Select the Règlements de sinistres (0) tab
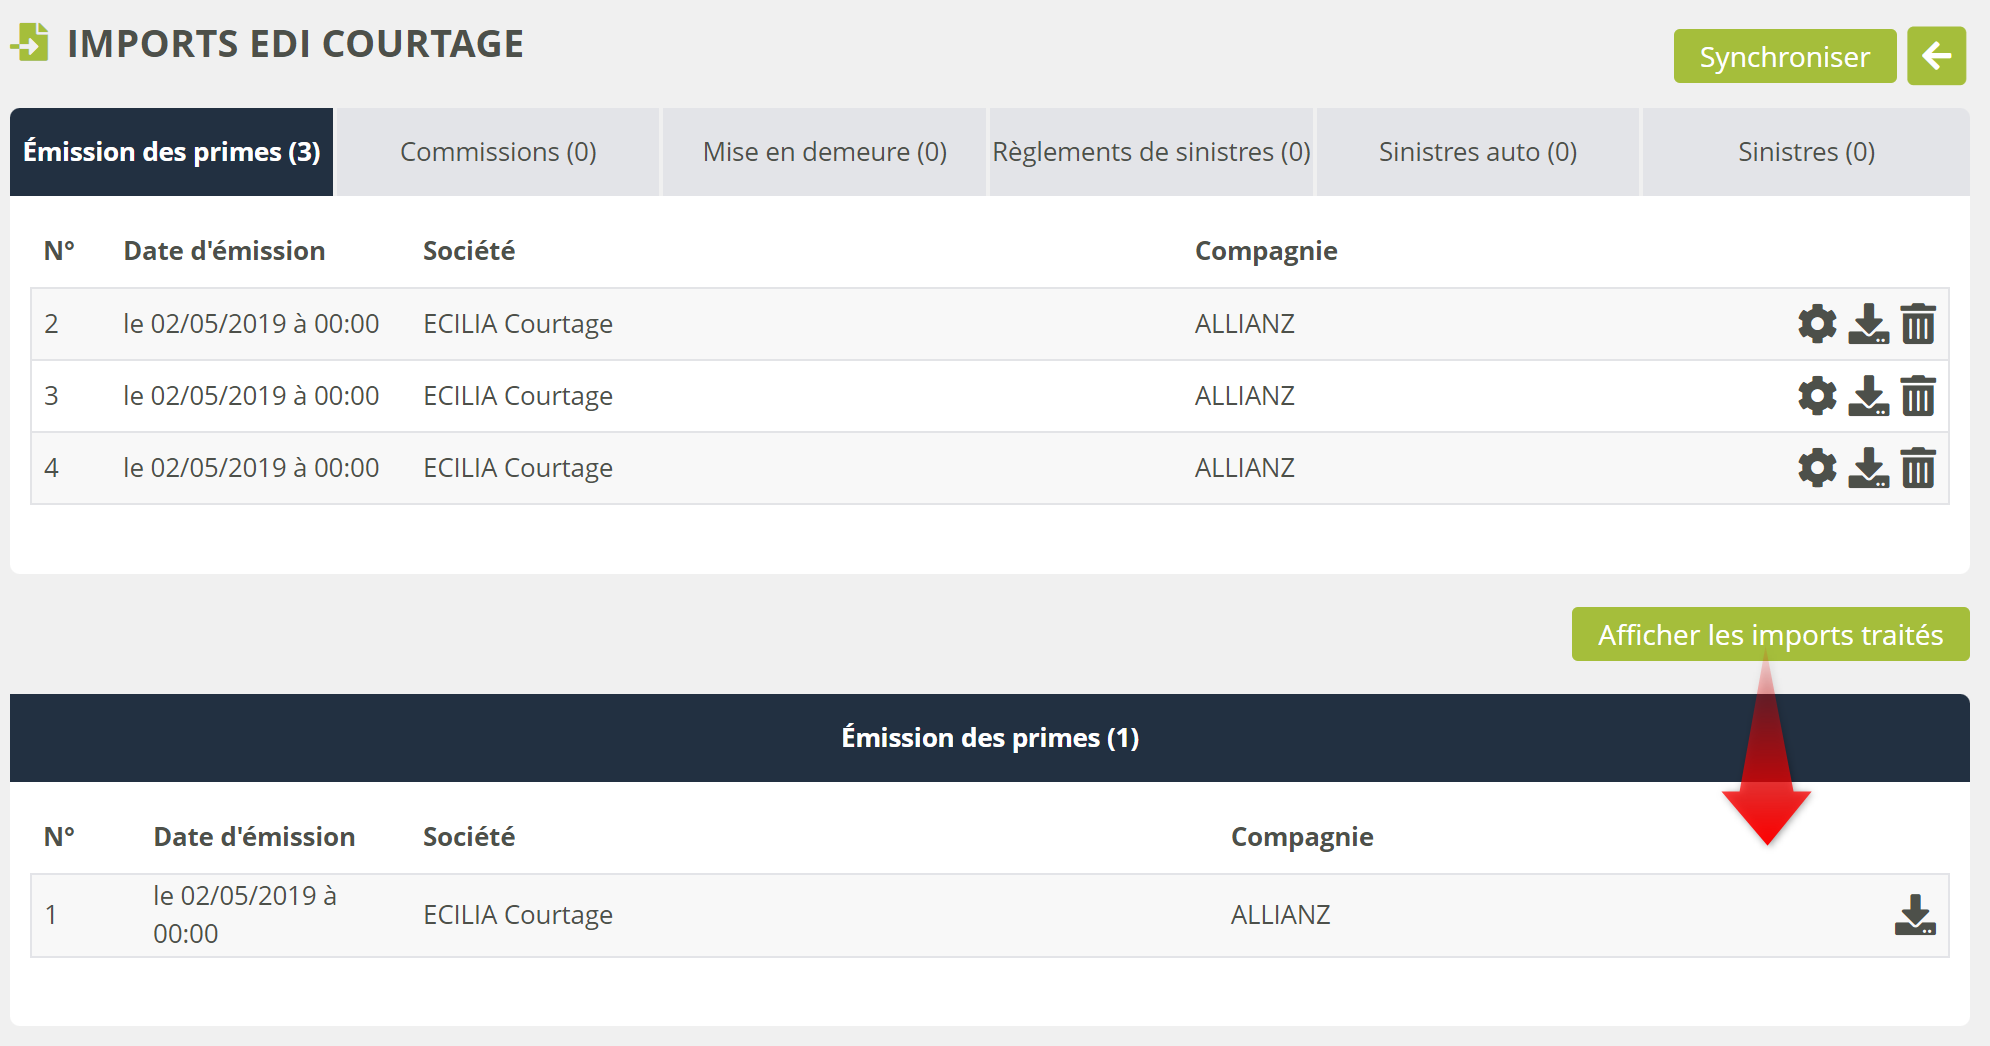 [1151, 152]
